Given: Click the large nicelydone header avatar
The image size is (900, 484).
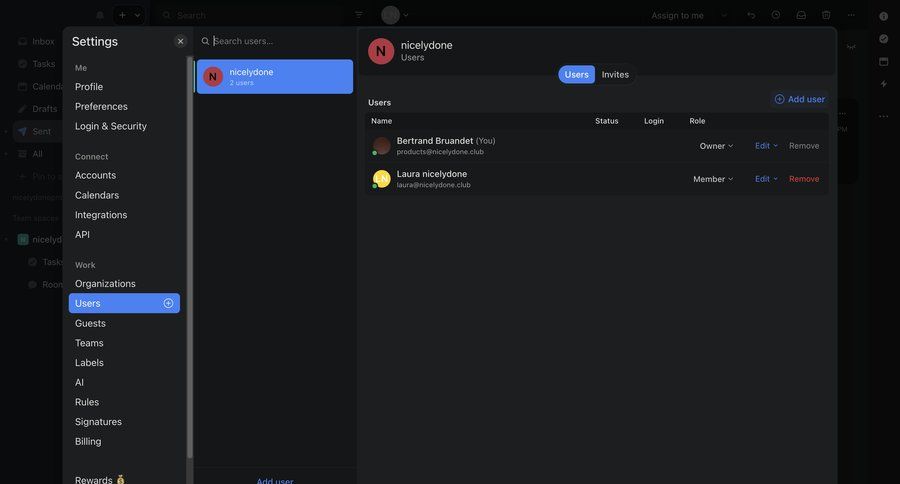Looking at the screenshot, I should (381, 51).
